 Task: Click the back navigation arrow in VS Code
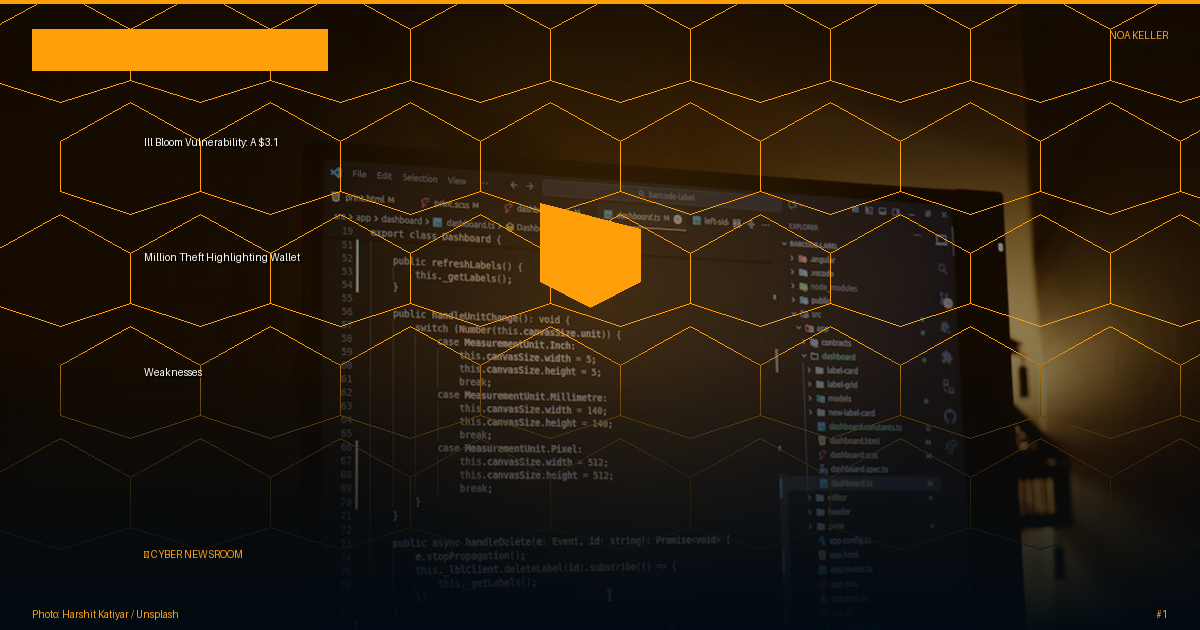click(x=514, y=184)
